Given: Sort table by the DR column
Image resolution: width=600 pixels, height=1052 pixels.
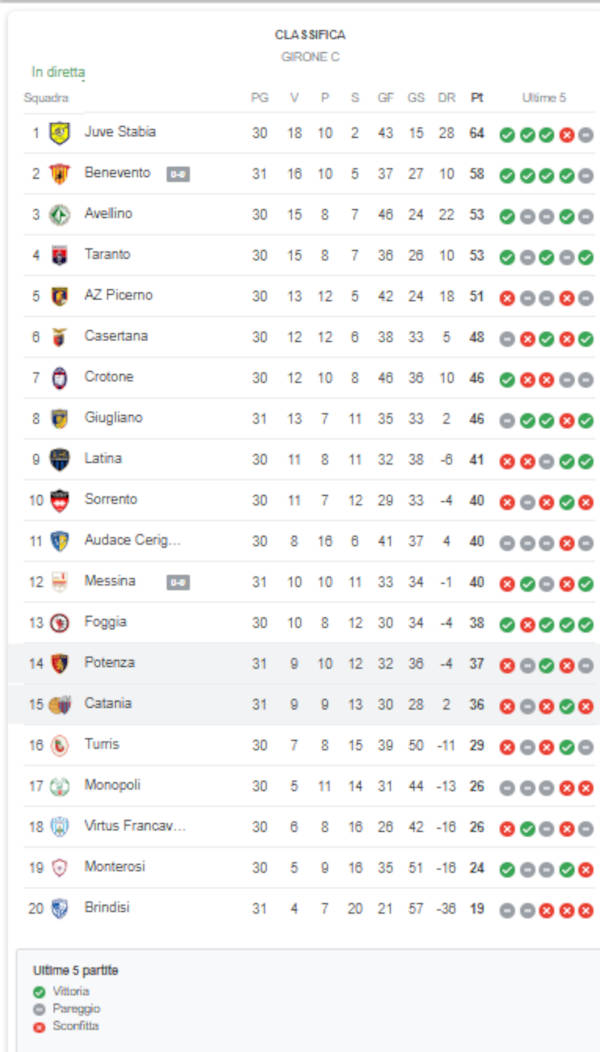Looking at the screenshot, I should point(447,98).
